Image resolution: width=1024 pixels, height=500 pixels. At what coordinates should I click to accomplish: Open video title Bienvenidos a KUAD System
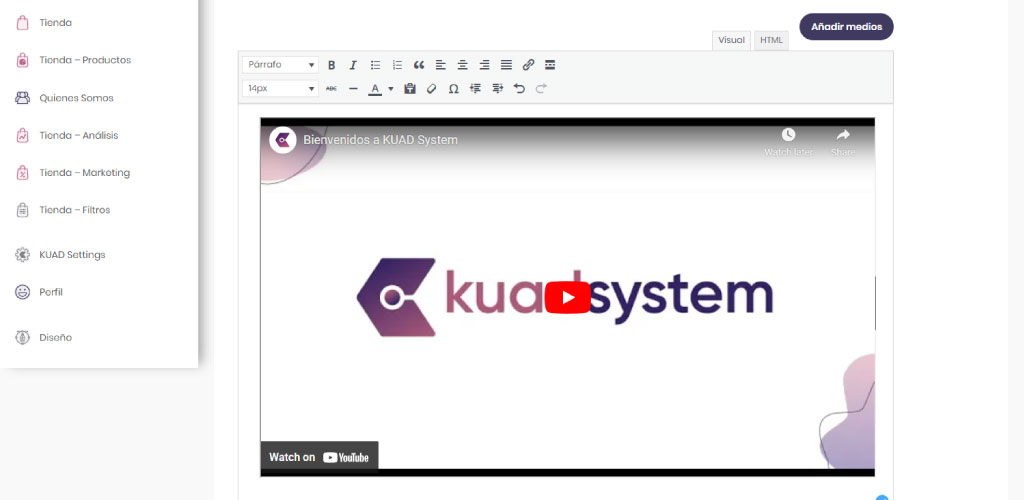pyautogui.click(x=380, y=140)
